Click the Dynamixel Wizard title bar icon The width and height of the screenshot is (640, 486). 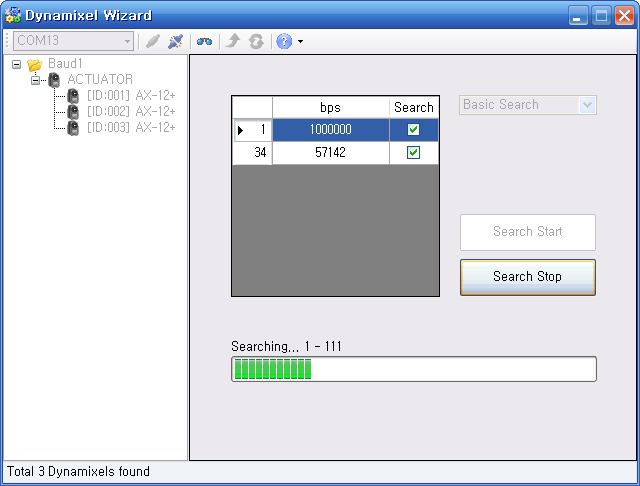coord(13,16)
